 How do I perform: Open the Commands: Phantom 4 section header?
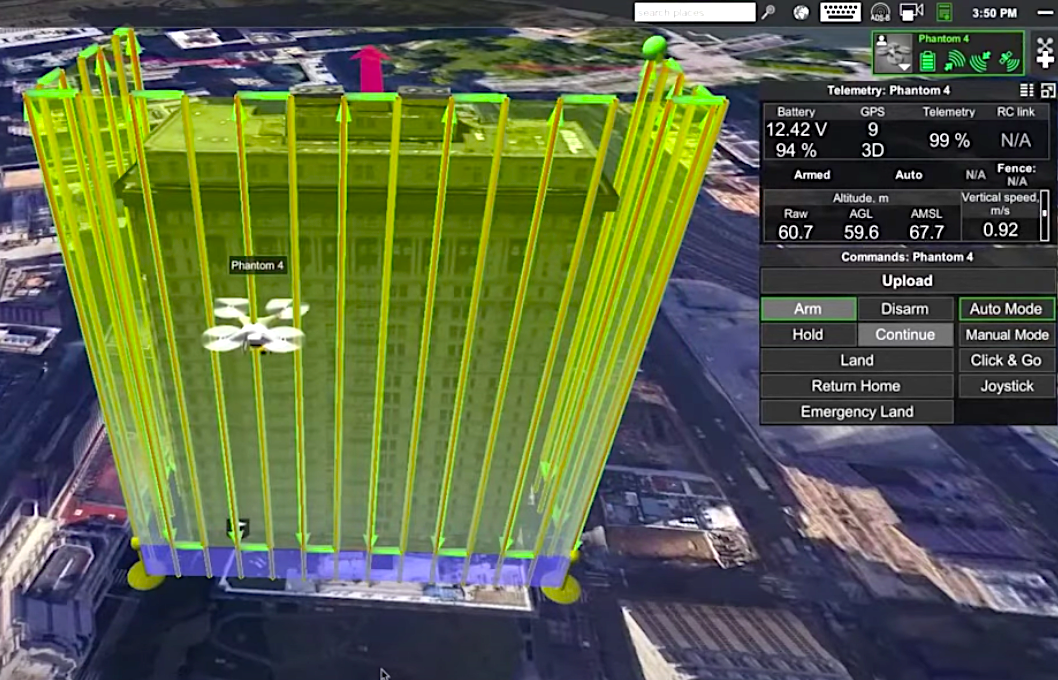pyautogui.click(x=906, y=256)
